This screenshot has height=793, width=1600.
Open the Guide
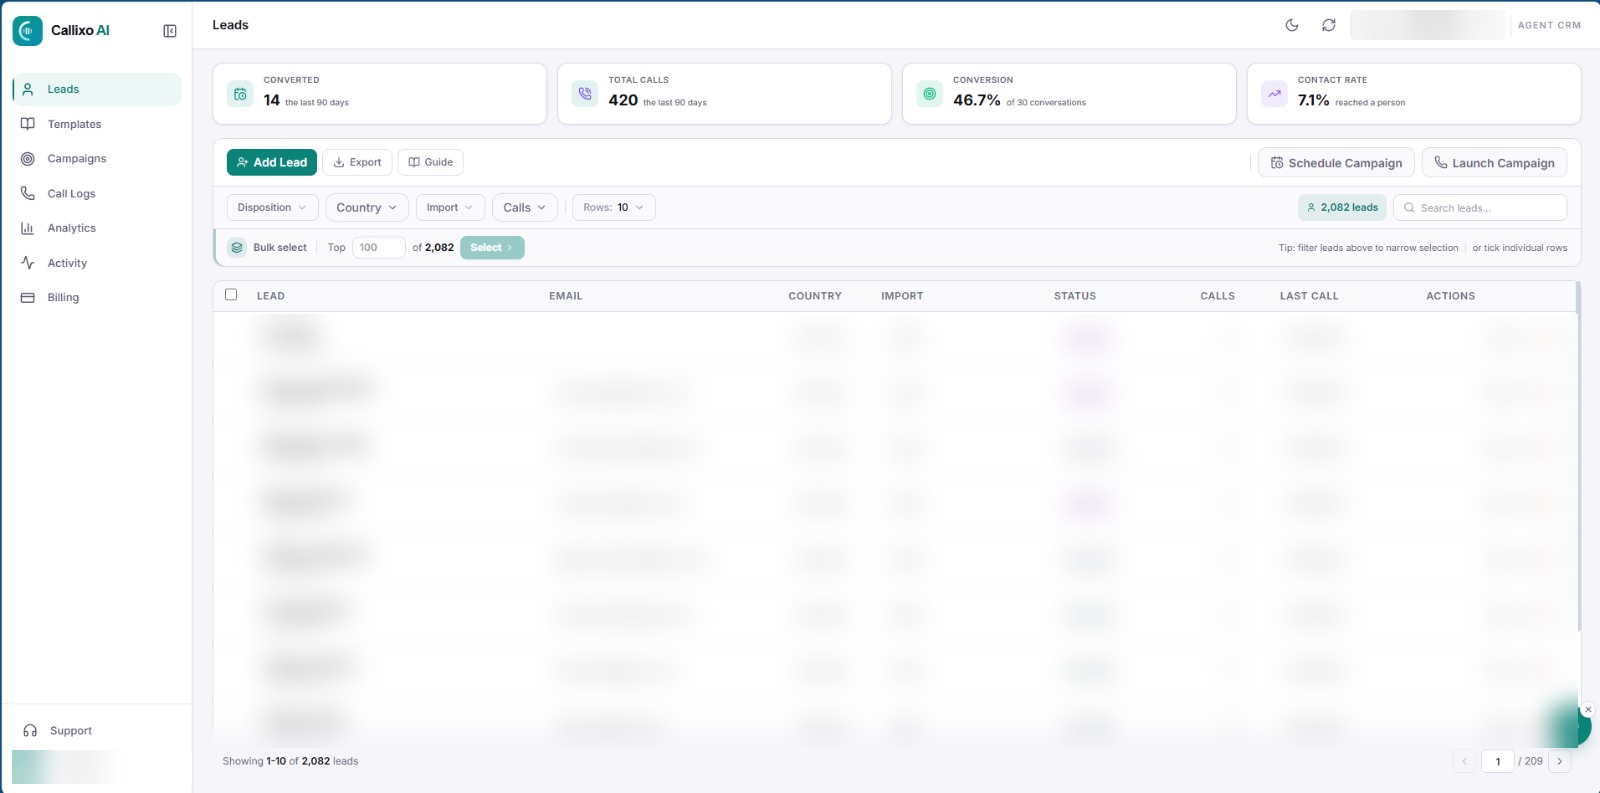point(431,162)
